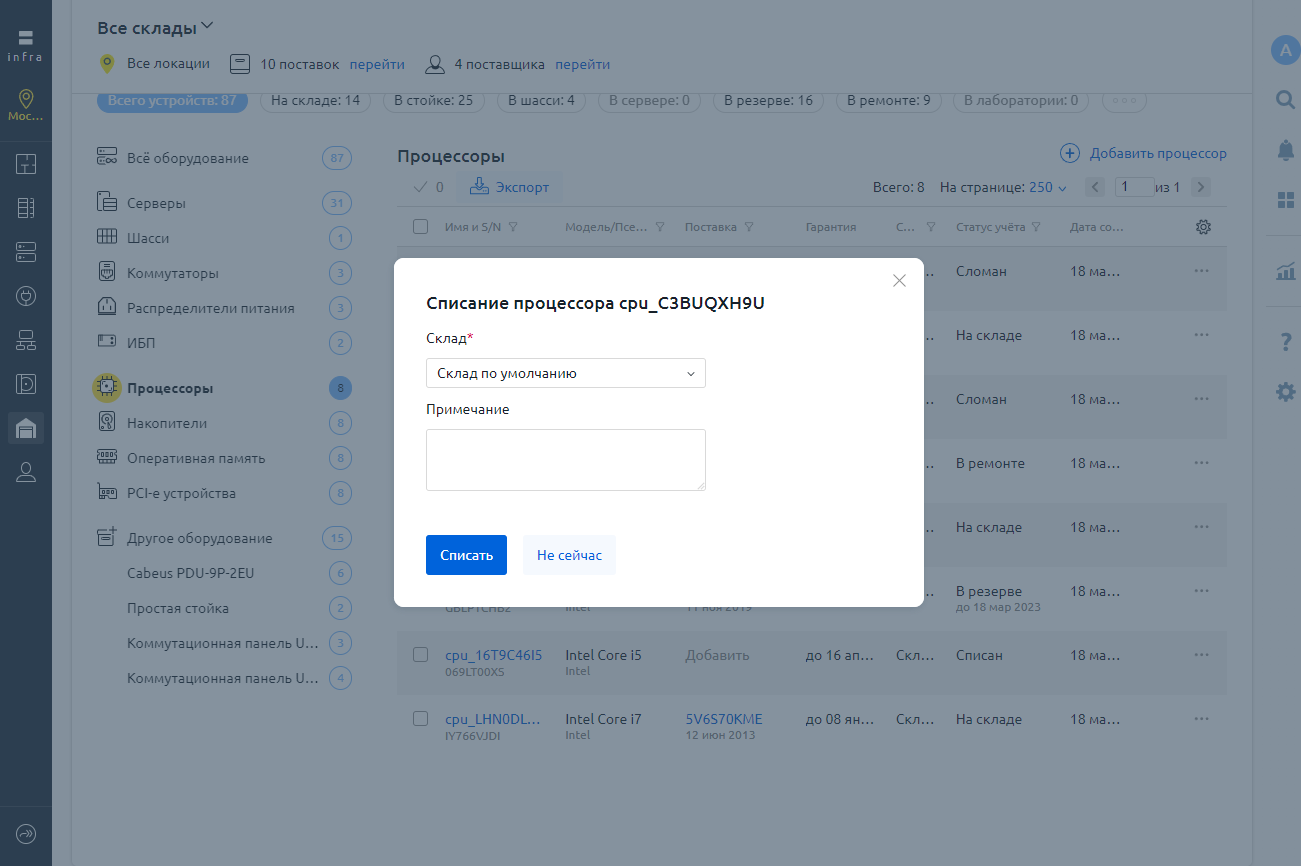Tick the checkbox for the Intel Core i7 row
Screen dimensions: 1301x866
pos(421,719)
